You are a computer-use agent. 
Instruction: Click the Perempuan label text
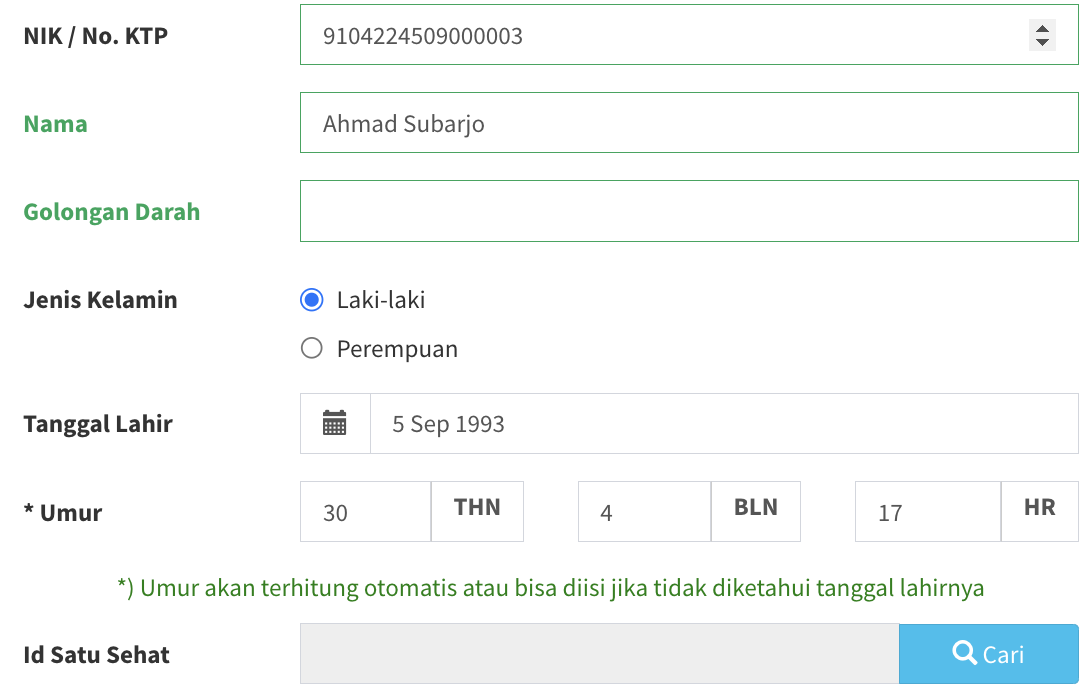397,349
